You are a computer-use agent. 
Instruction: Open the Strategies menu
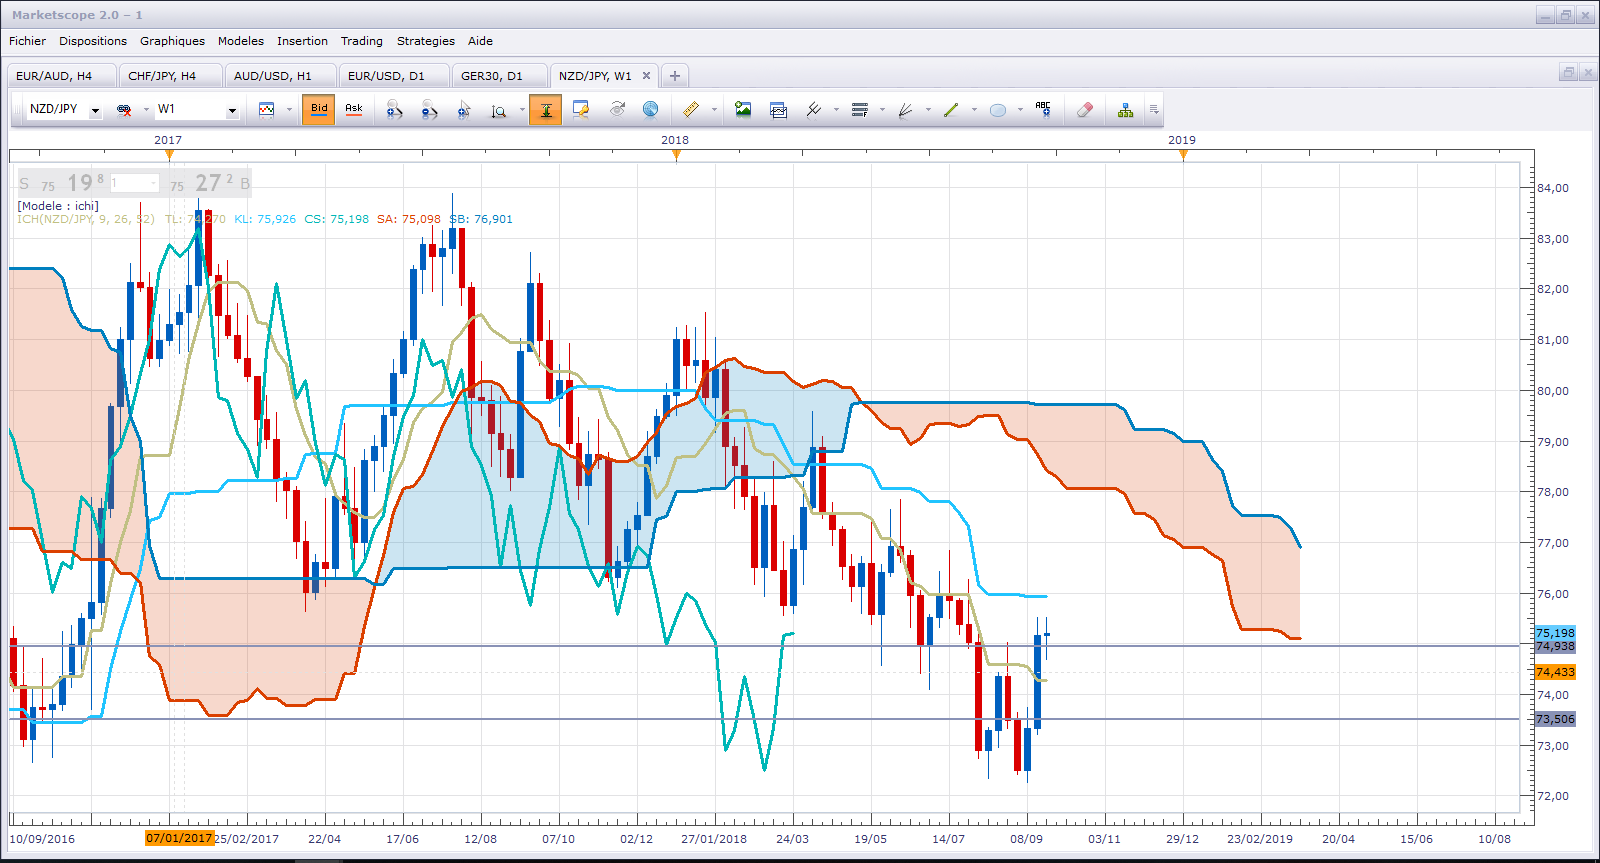pos(426,41)
